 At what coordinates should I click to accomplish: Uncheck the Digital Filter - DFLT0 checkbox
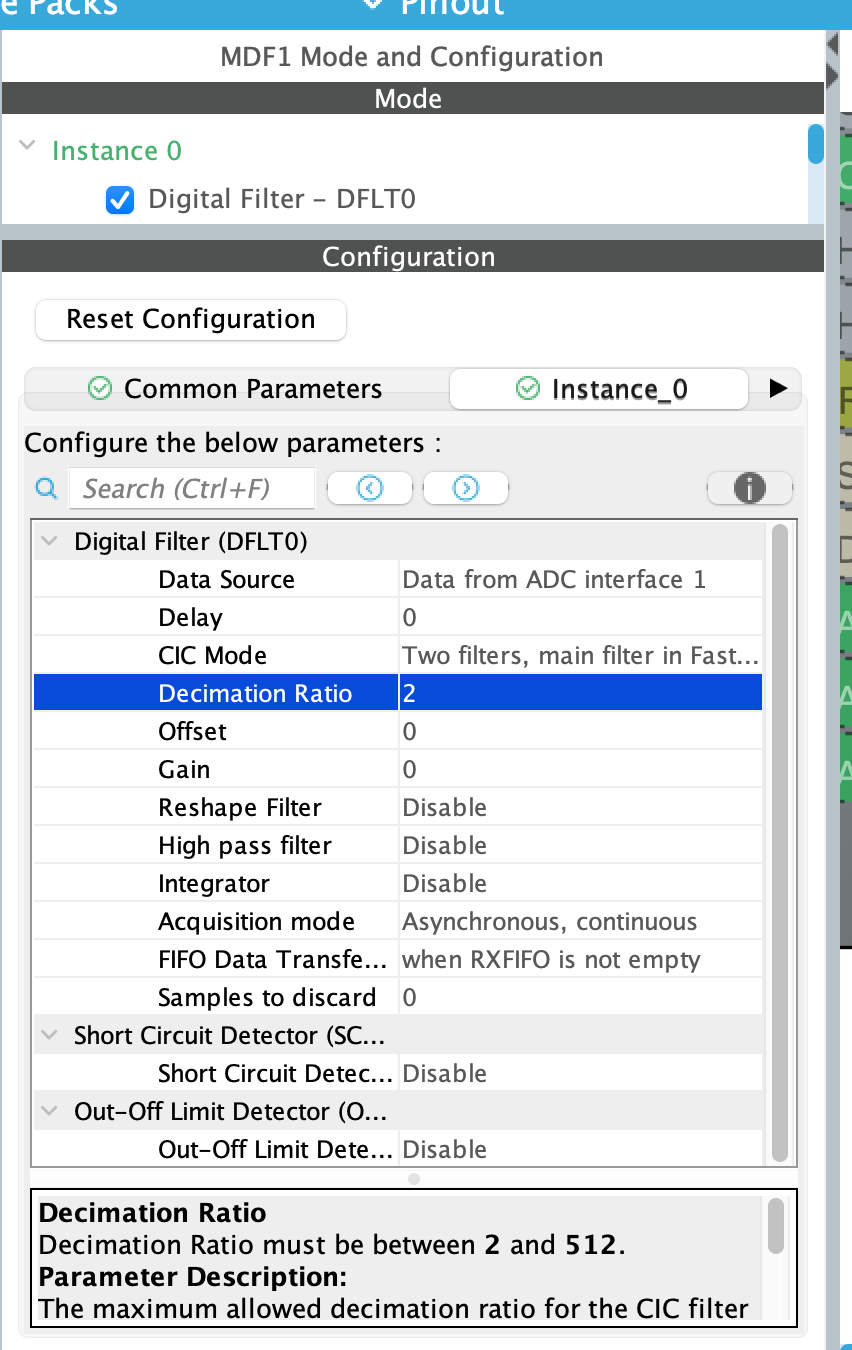tap(119, 199)
